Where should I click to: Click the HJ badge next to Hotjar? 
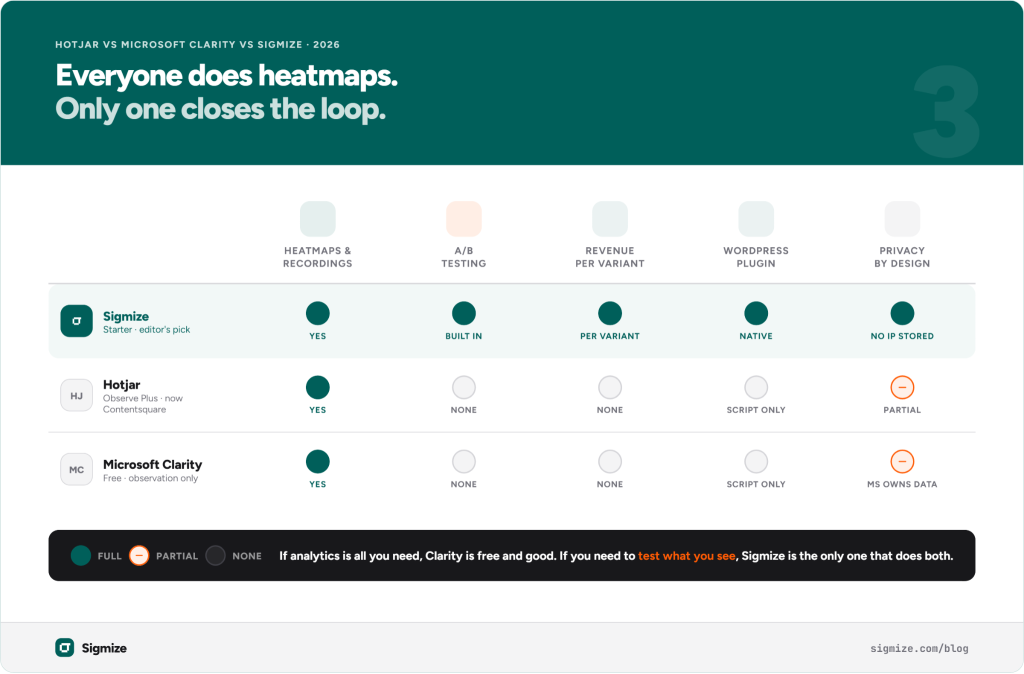point(76,396)
